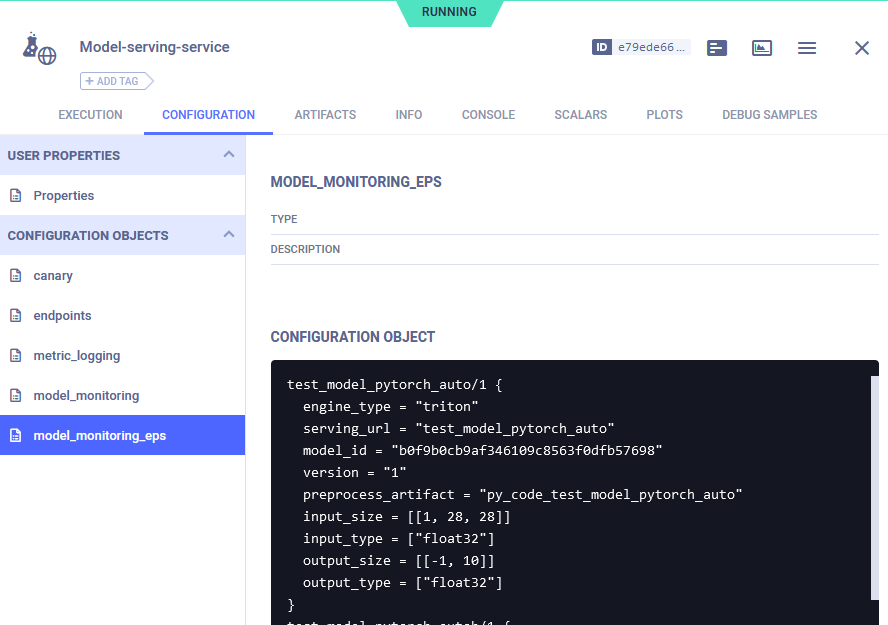Open the CONSOLE tab
The width and height of the screenshot is (888, 625).
click(488, 115)
